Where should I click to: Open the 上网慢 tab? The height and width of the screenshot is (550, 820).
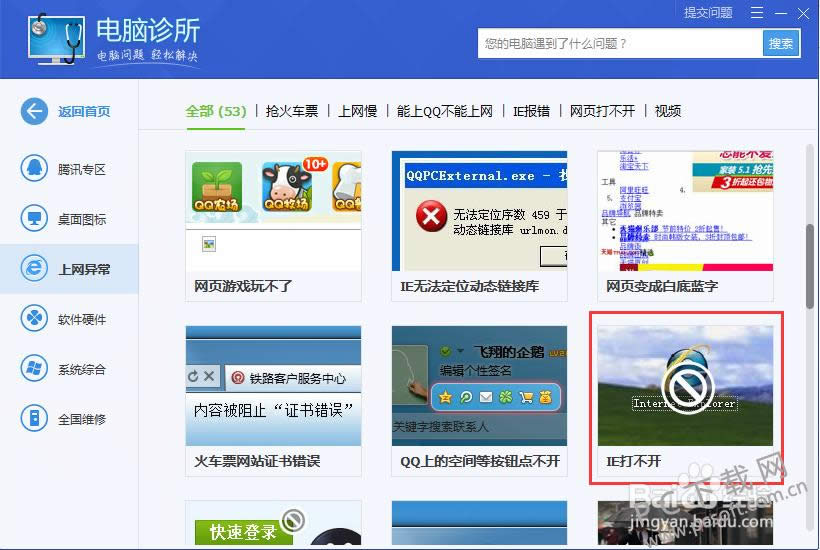[357, 111]
